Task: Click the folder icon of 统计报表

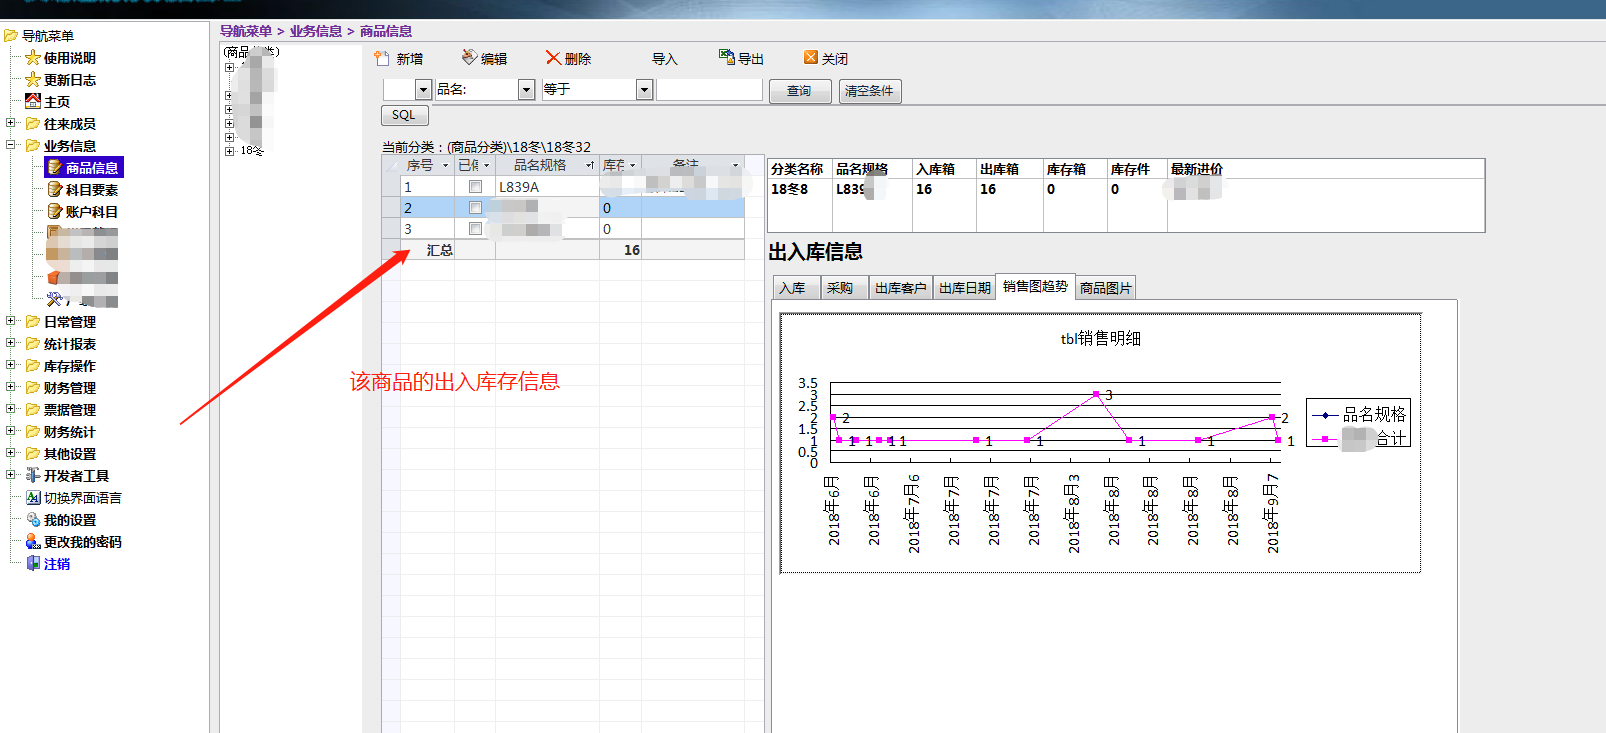Action: [33, 344]
